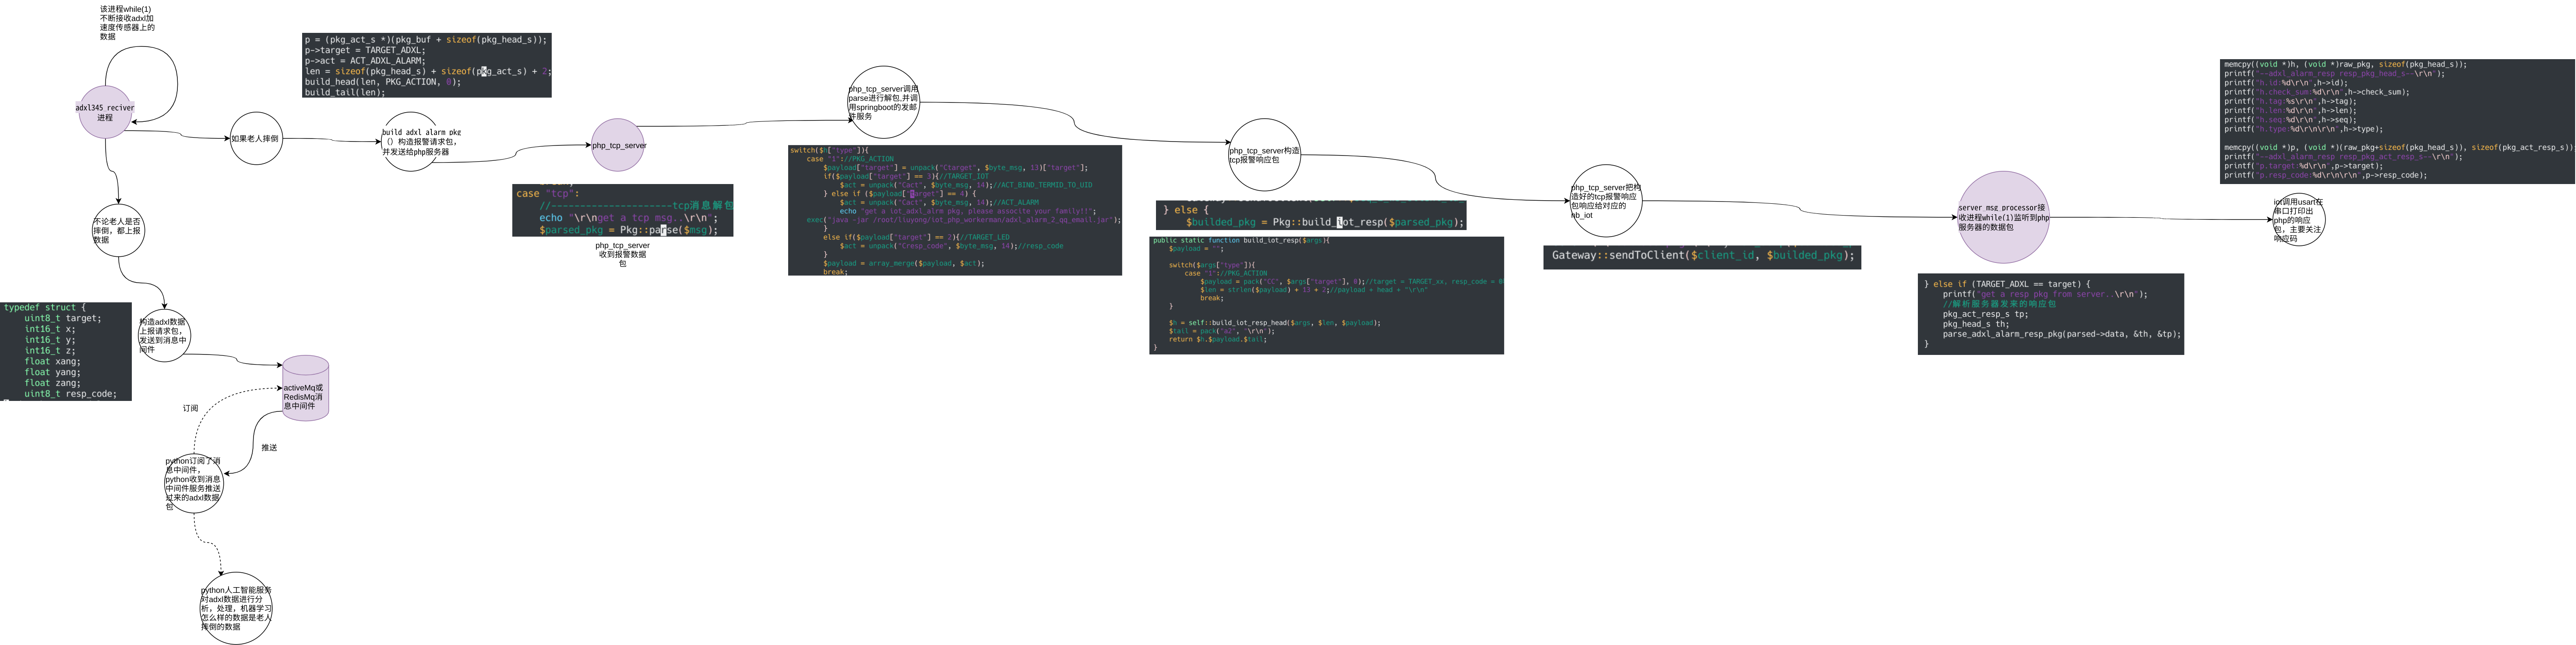Click the iot调用usart circle at far right
This screenshot has width=2576, height=645.
[2298, 220]
